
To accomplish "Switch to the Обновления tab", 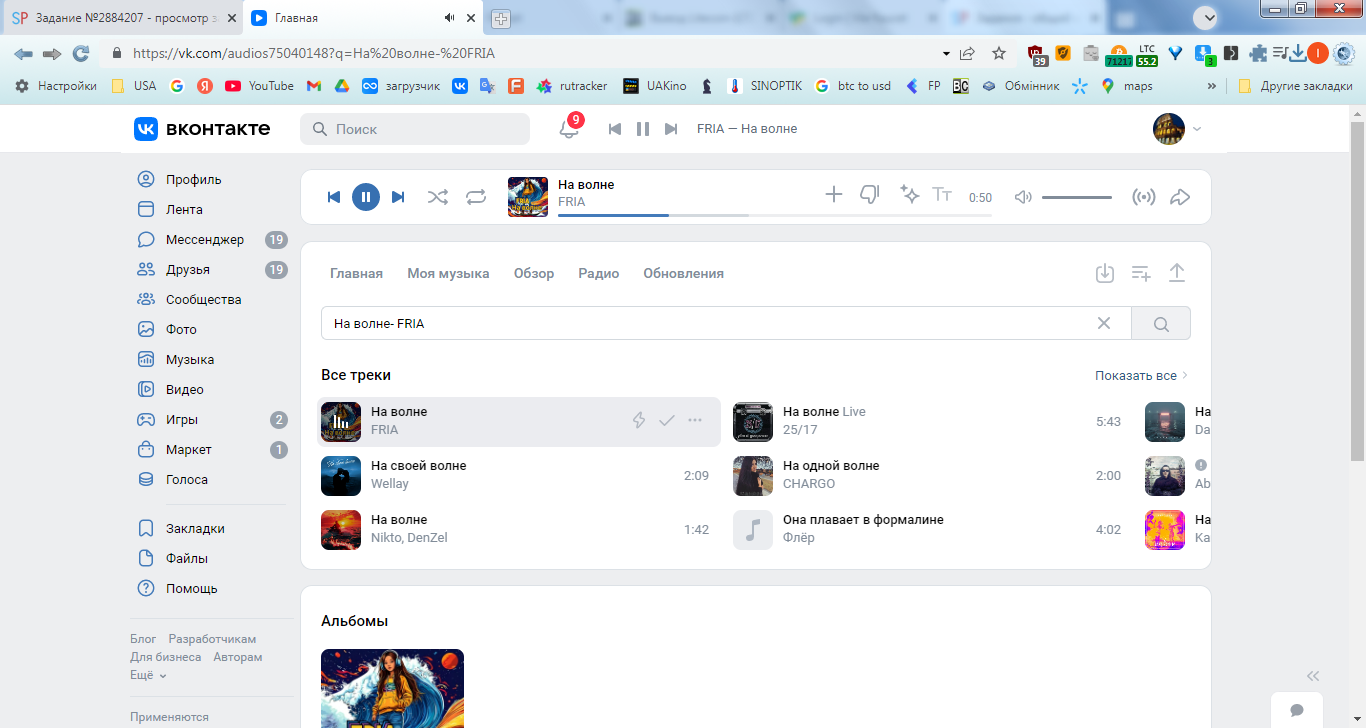I will coord(683,273).
